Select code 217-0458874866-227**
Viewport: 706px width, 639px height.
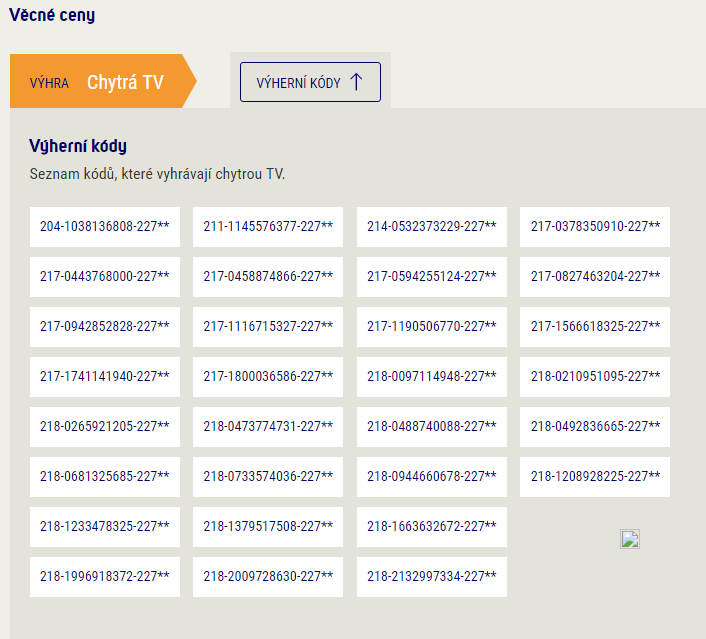[x=268, y=277]
